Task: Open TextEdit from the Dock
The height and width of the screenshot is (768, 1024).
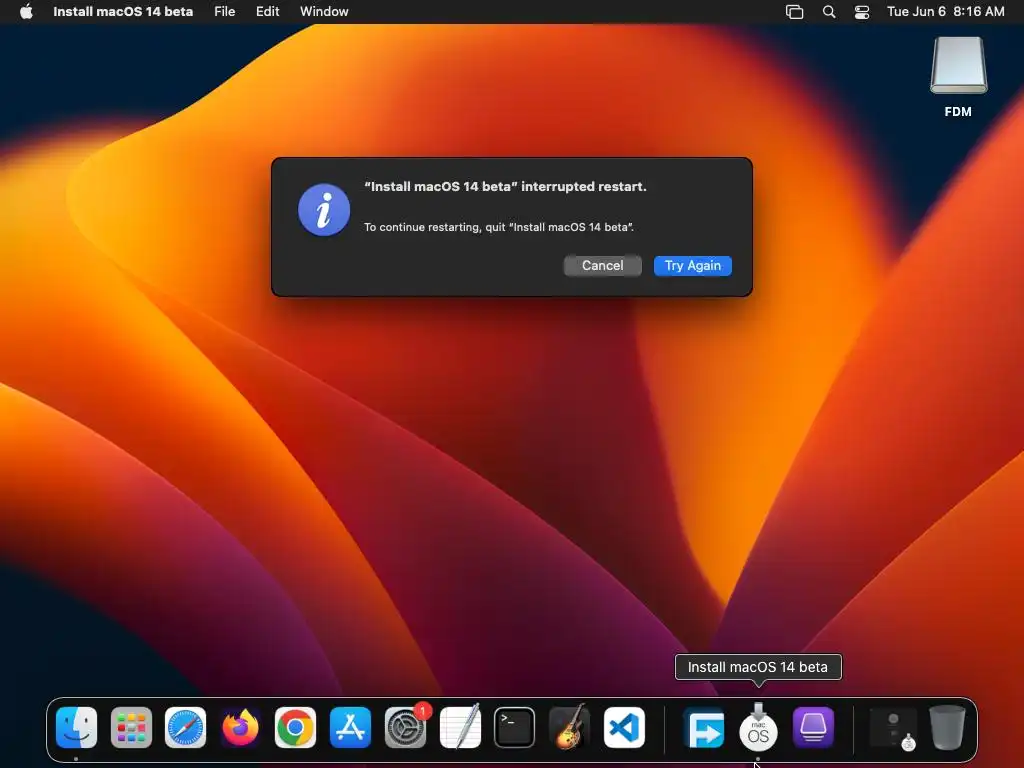Action: tap(460, 726)
